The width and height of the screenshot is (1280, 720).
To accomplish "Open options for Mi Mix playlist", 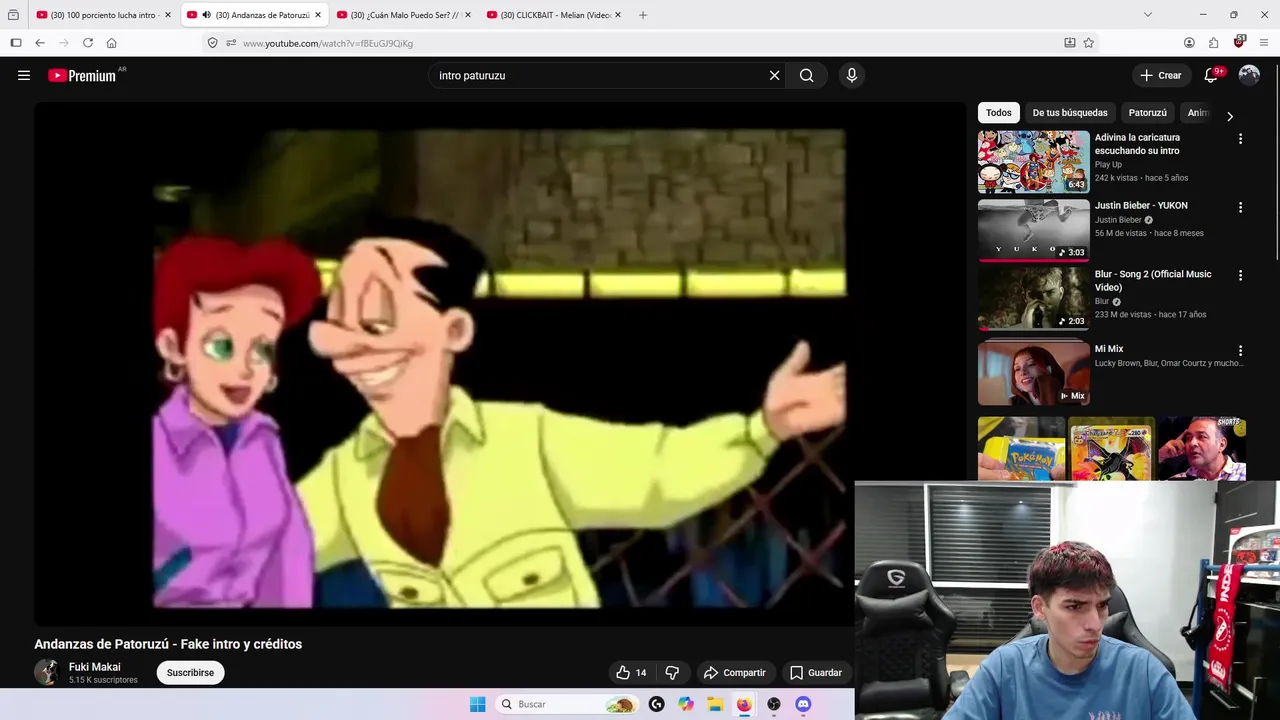I will point(1240,351).
